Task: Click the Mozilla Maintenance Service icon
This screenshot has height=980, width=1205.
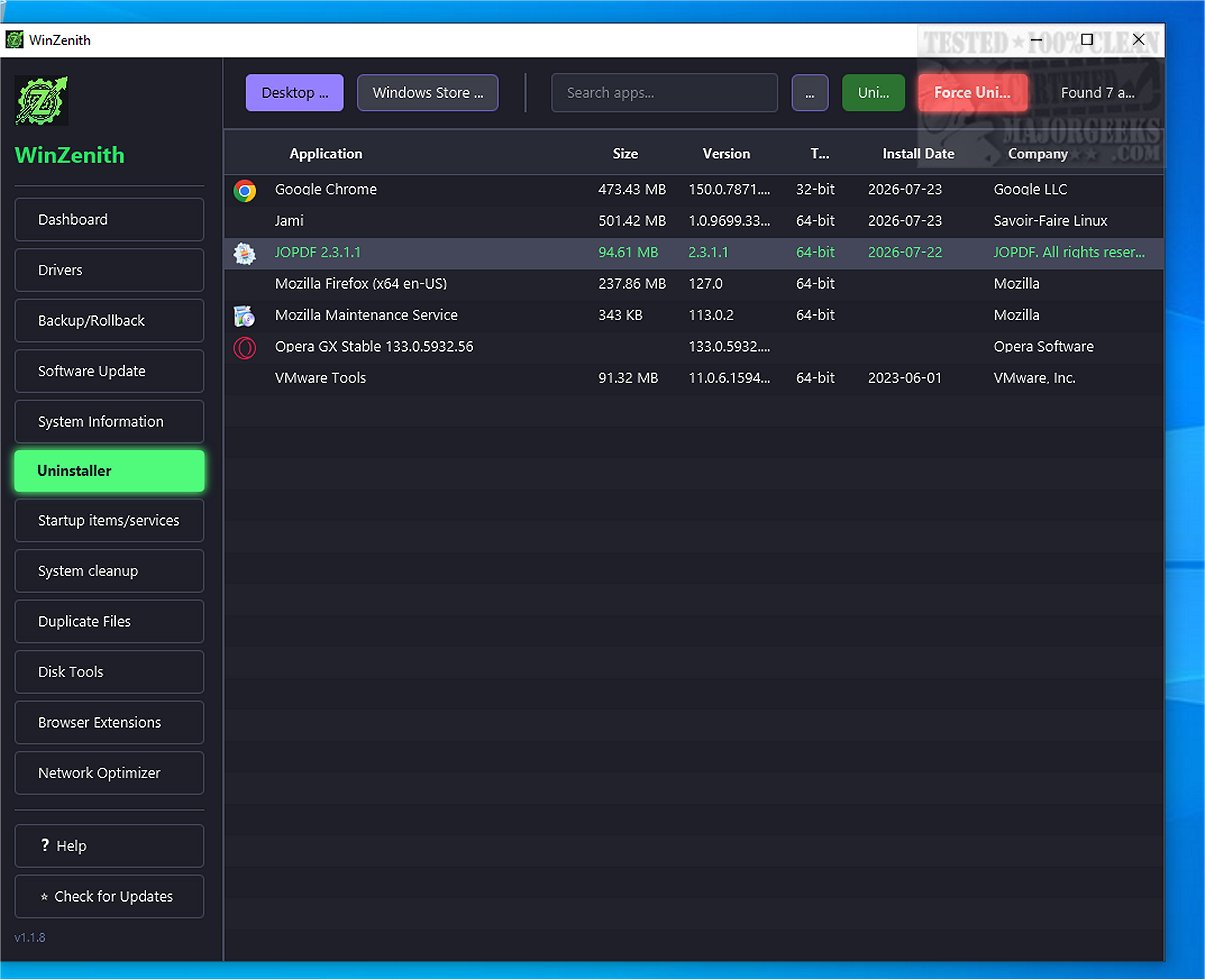Action: tap(244, 316)
